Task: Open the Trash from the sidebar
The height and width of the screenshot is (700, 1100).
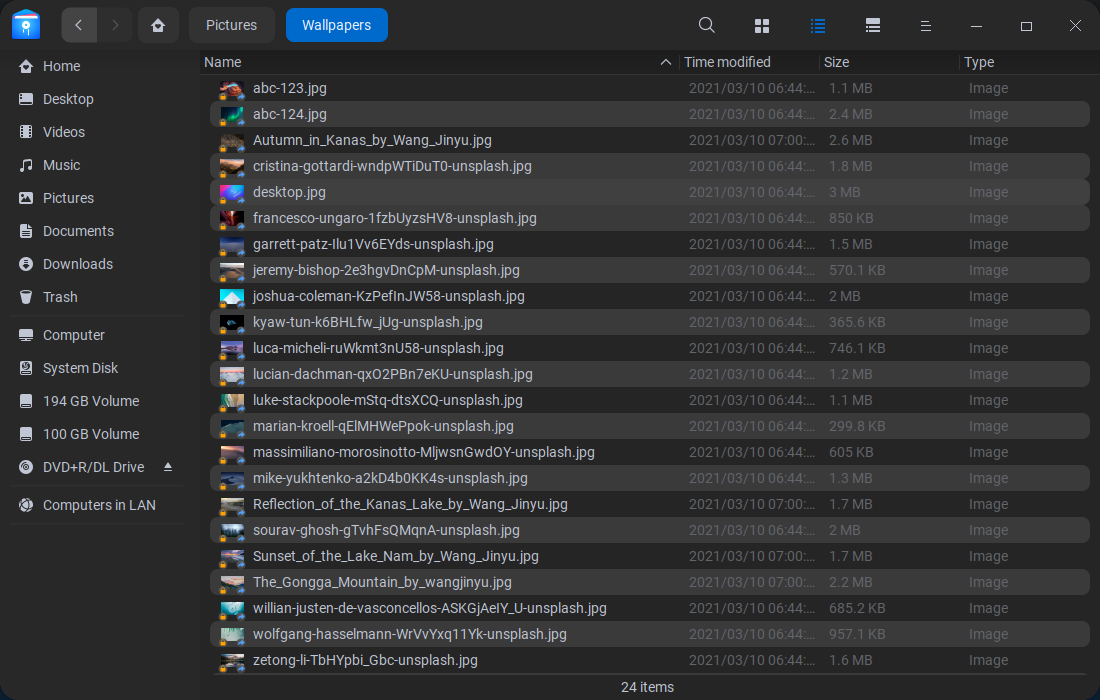Action: coord(59,297)
